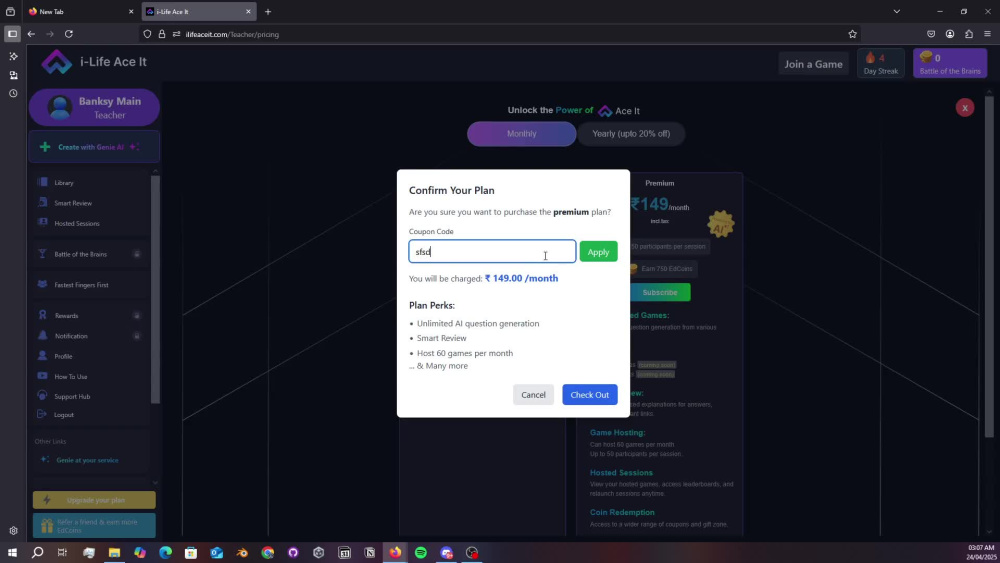Focus the Coupon Code input field

click(x=492, y=251)
